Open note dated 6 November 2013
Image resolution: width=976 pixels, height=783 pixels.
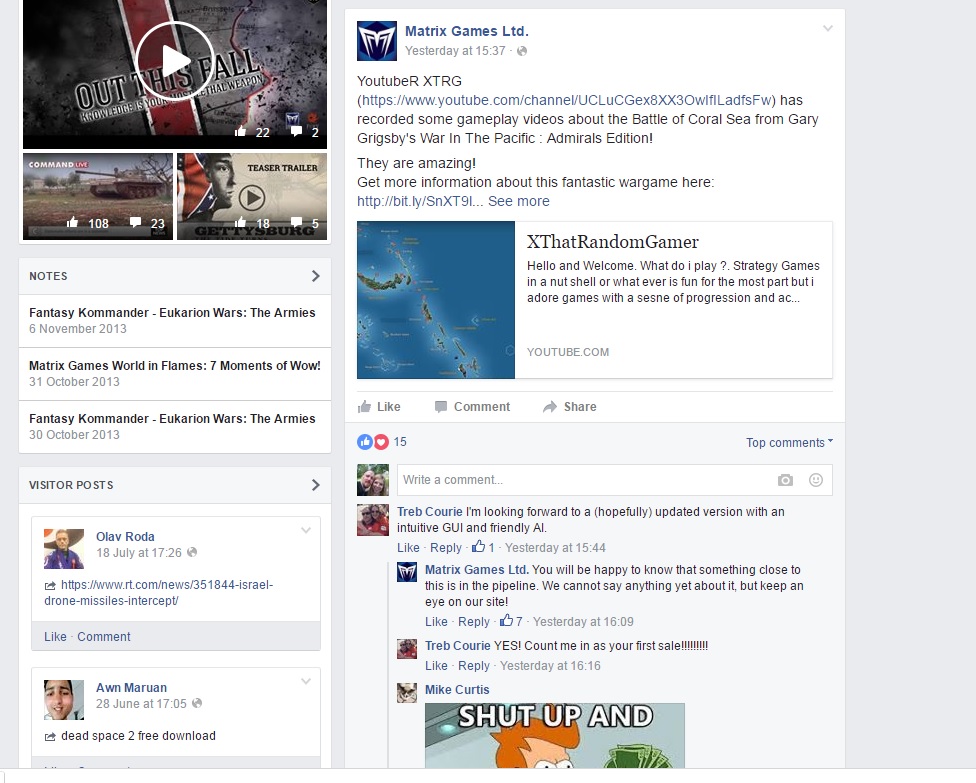[x=172, y=312]
